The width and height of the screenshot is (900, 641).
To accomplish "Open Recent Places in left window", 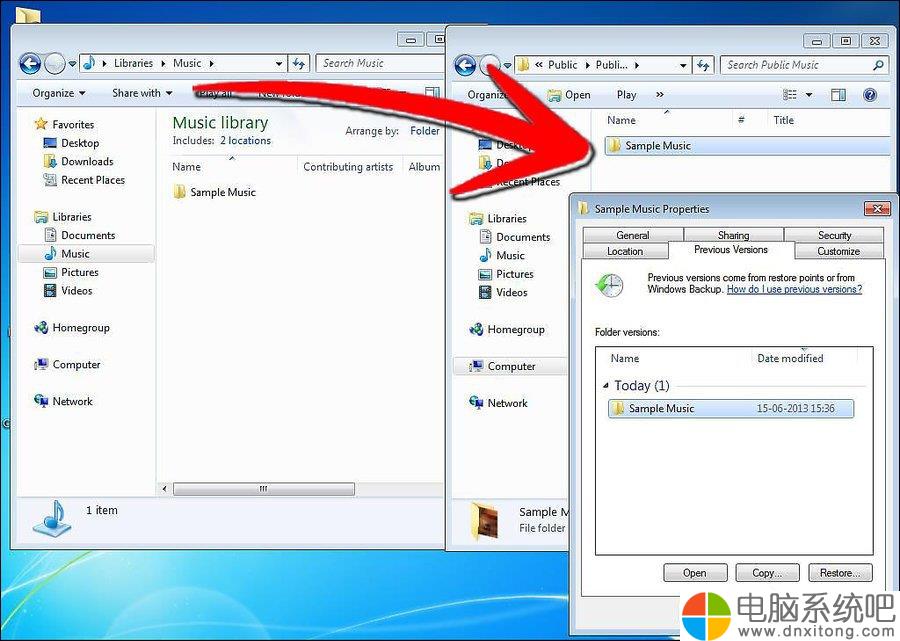I will (84, 180).
